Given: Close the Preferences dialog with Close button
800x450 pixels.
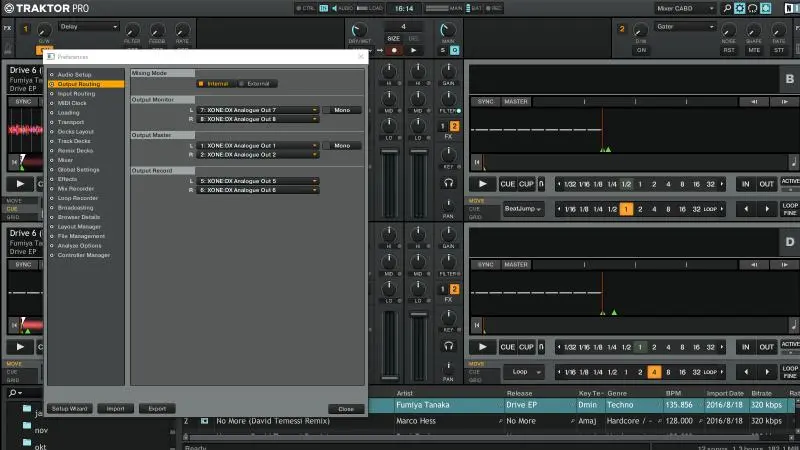Looking at the screenshot, I should 345,409.
